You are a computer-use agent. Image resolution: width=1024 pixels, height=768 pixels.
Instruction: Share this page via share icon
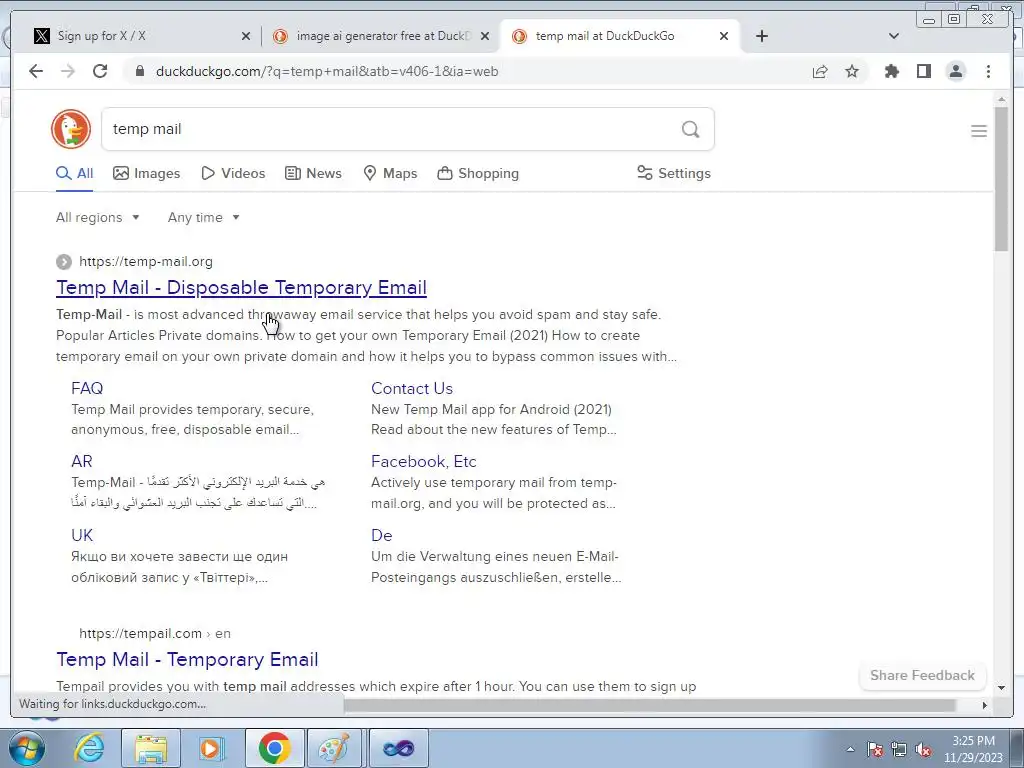click(820, 71)
